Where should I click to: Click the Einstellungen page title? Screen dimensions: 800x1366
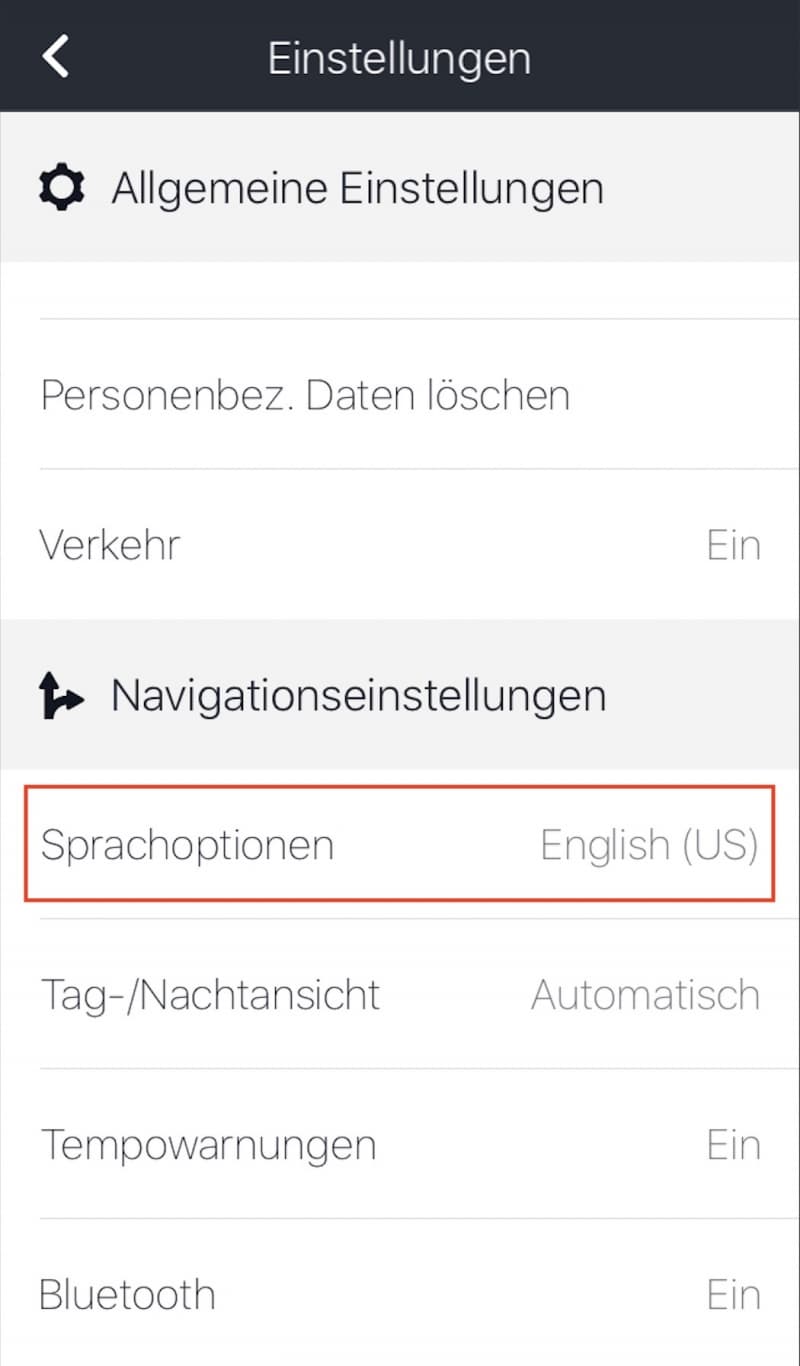click(x=399, y=57)
